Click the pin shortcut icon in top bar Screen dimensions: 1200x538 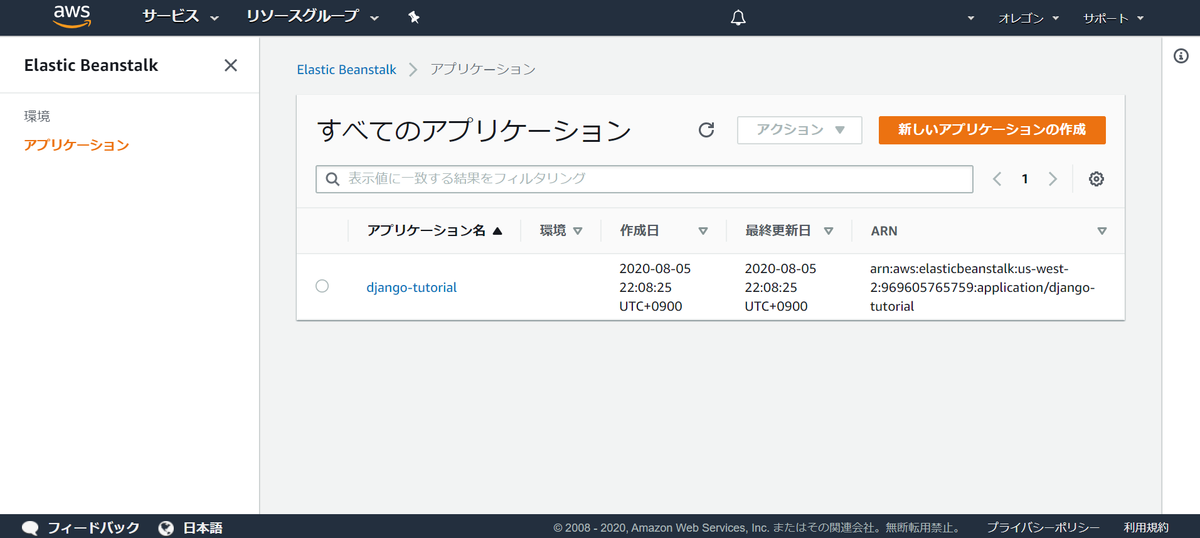click(414, 17)
